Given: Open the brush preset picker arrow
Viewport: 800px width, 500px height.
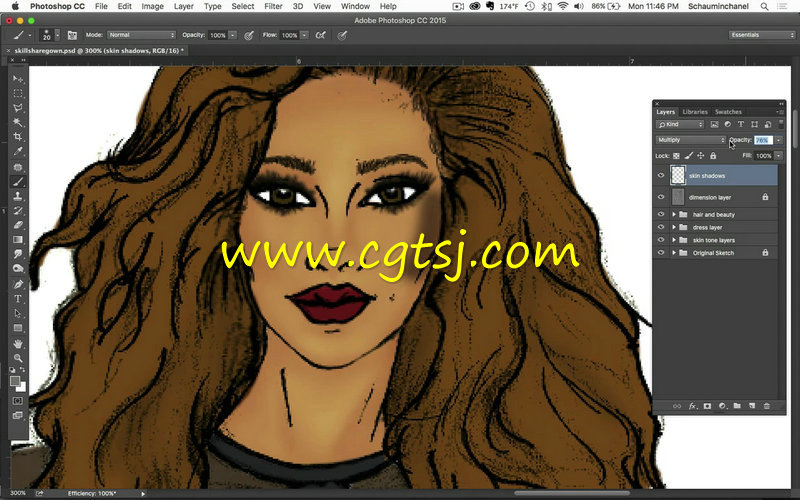Looking at the screenshot, I should [x=57, y=35].
